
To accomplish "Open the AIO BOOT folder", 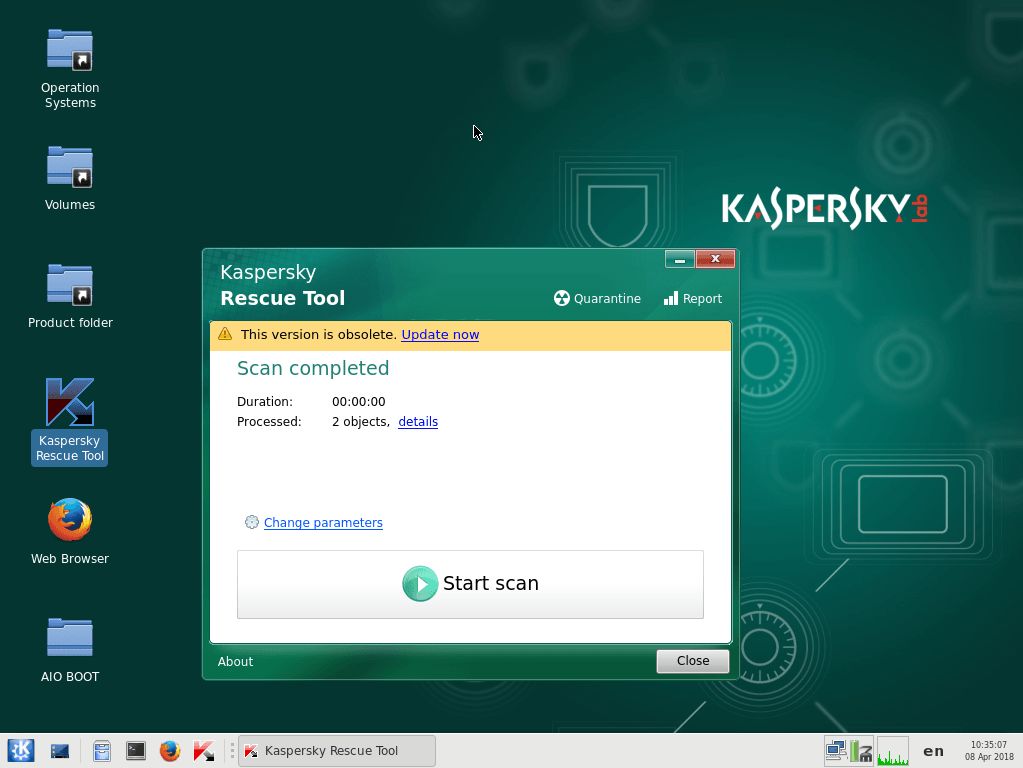I will [69, 637].
